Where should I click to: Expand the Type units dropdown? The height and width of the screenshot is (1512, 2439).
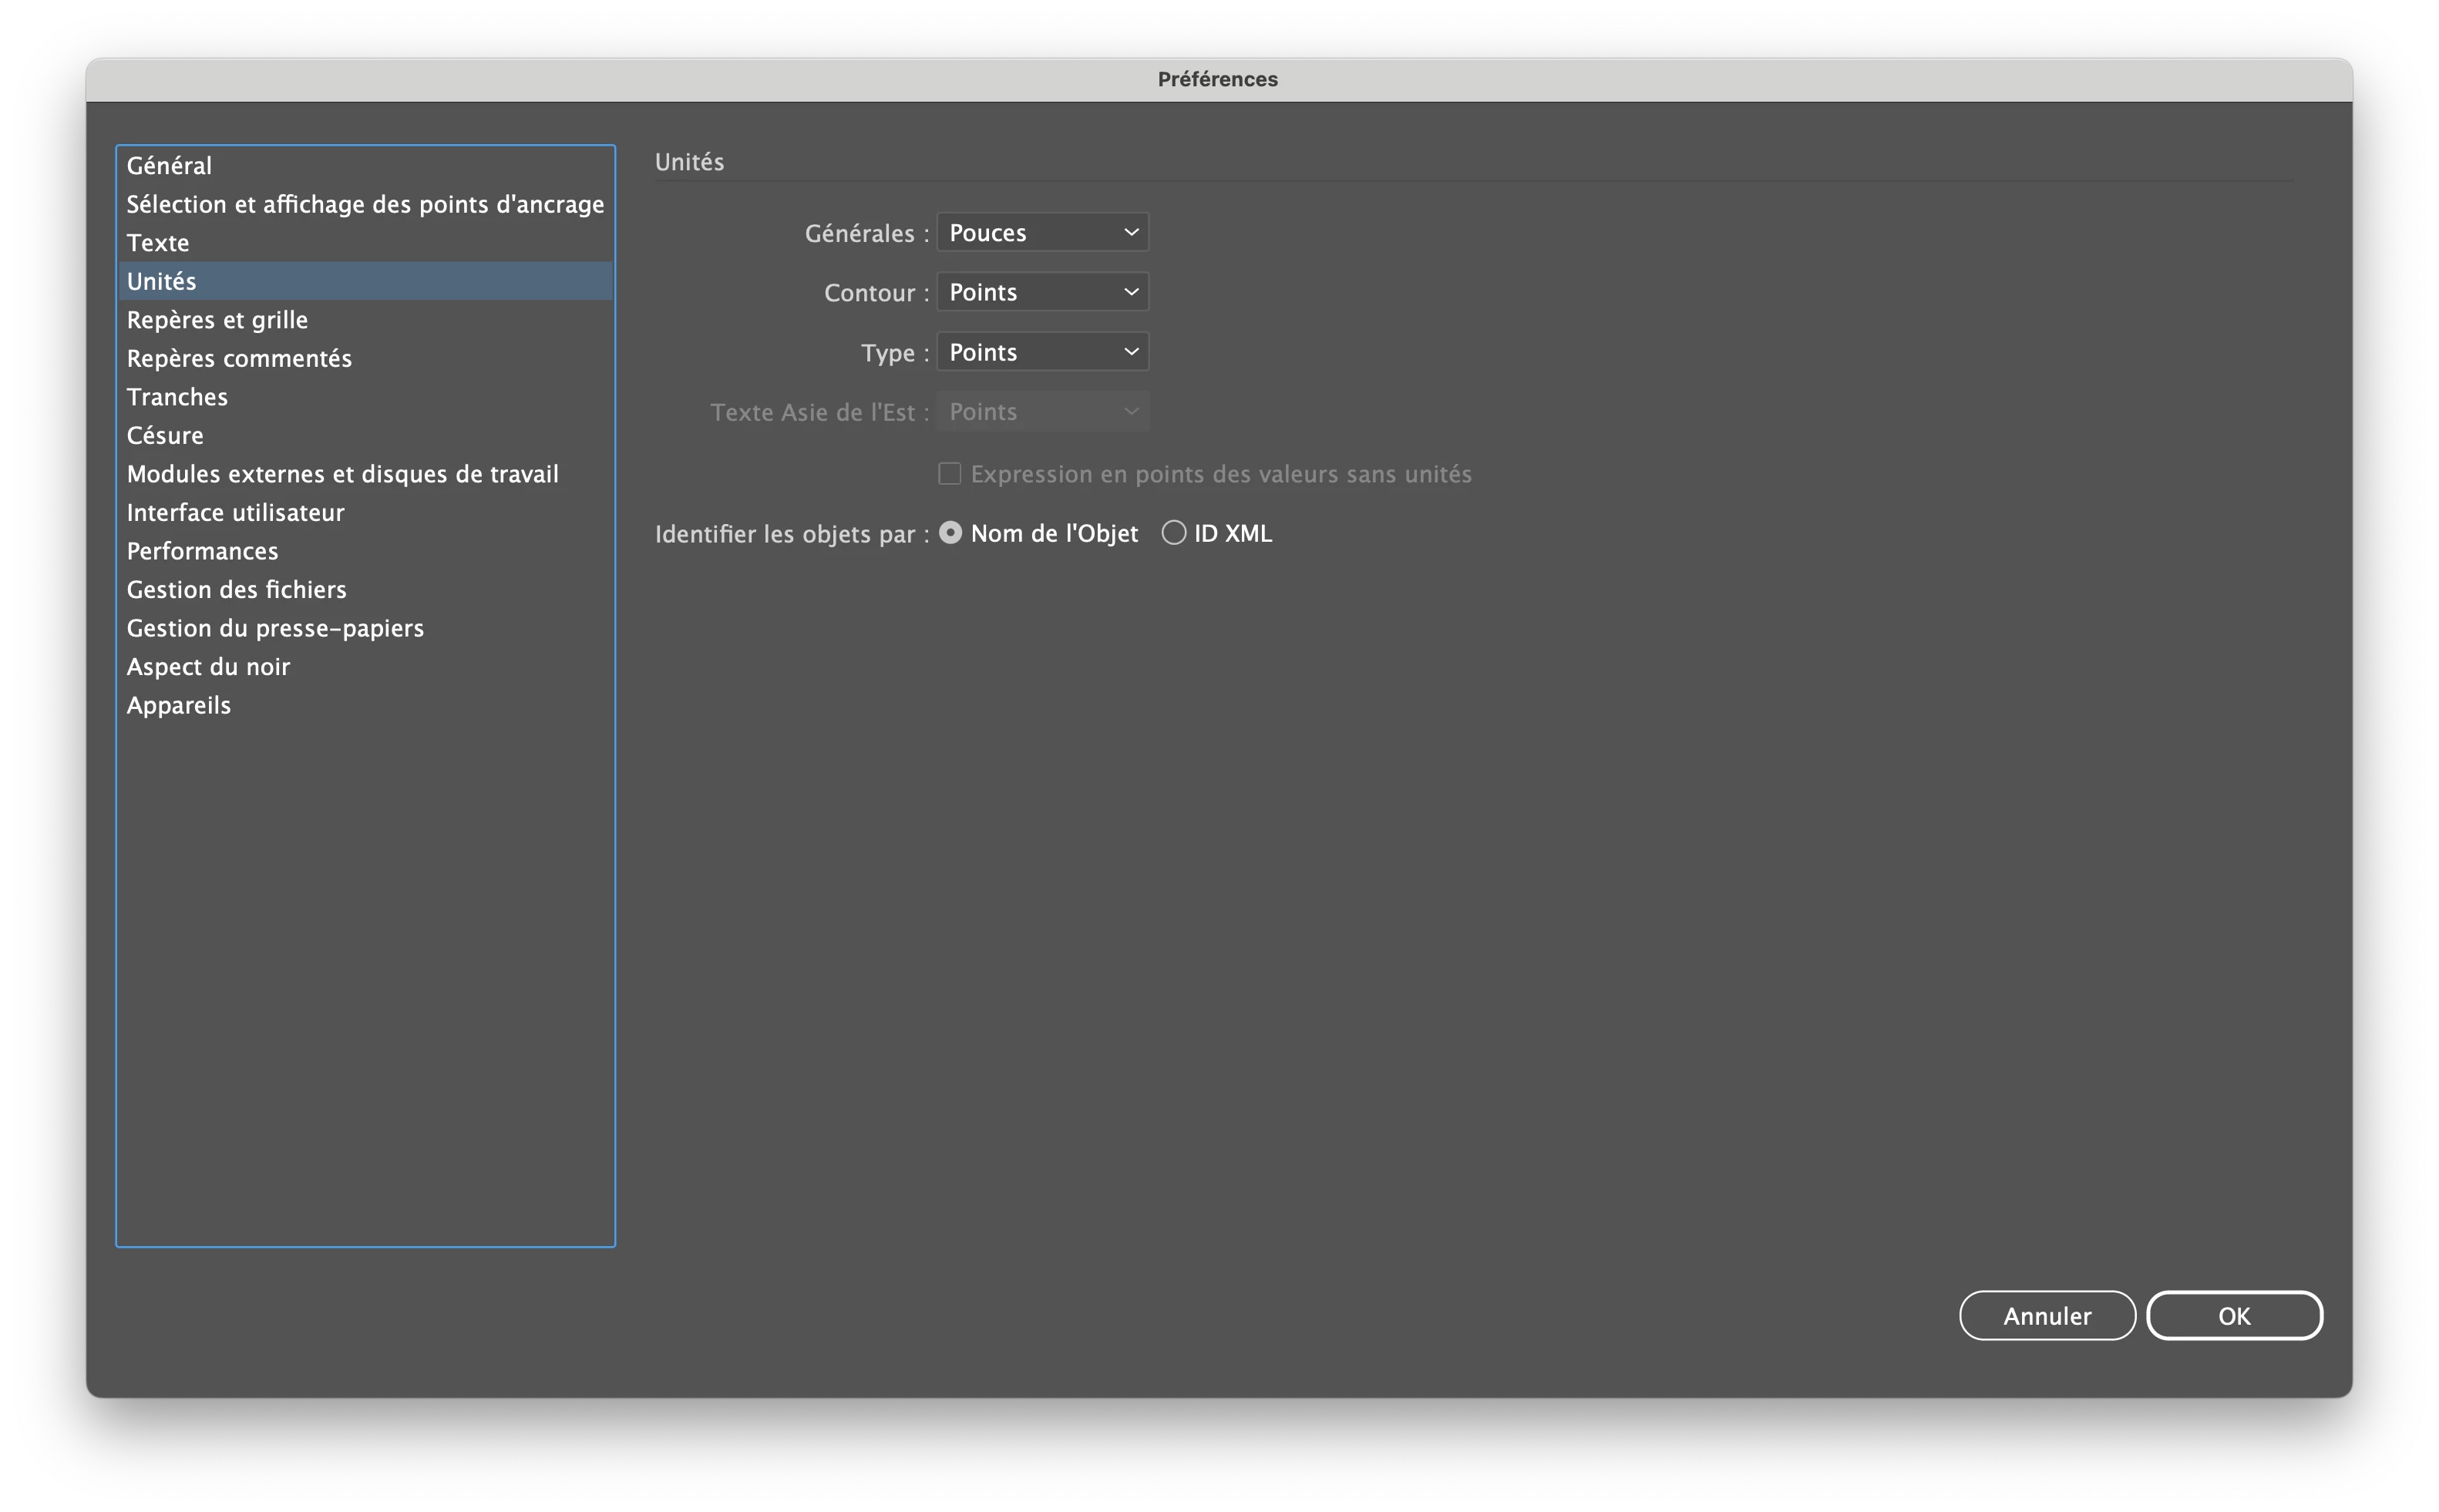coord(1042,352)
